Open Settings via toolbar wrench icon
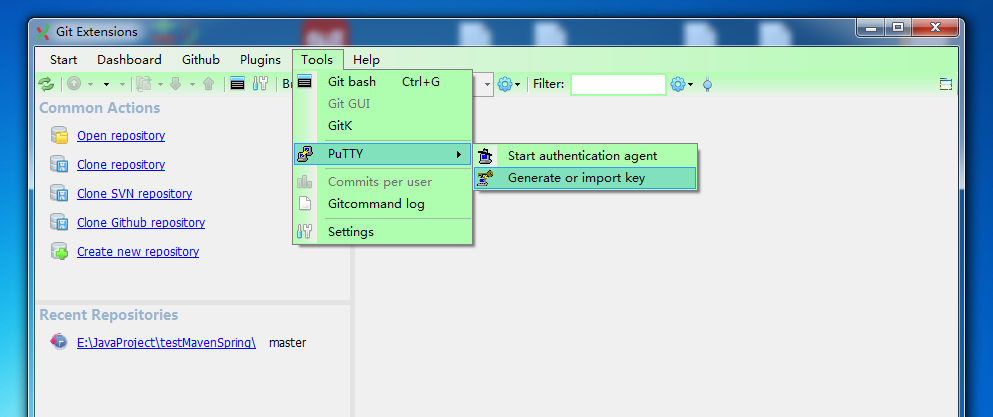 (260, 84)
